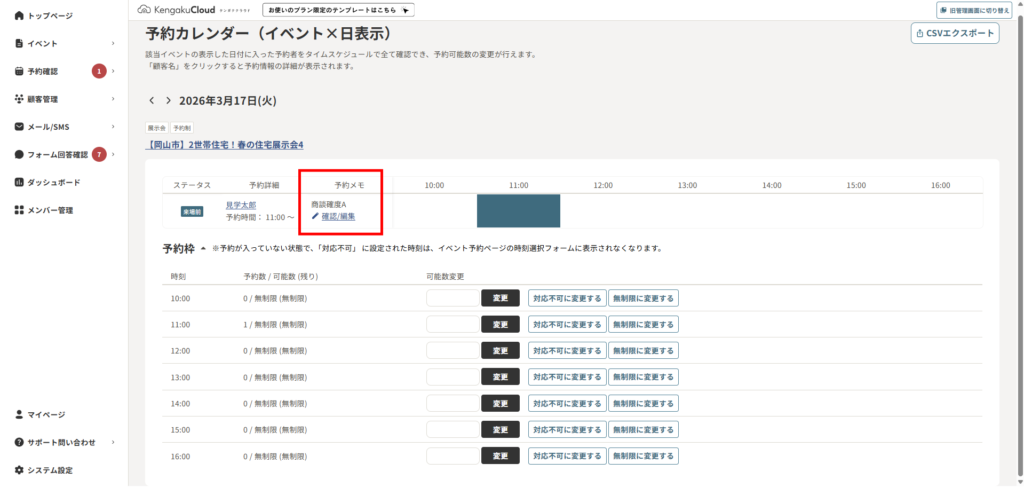The width and height of the screenshot is (1024, 487).
Task: Click the メンバー管理 grid icon
Action: tap(19, 210)
